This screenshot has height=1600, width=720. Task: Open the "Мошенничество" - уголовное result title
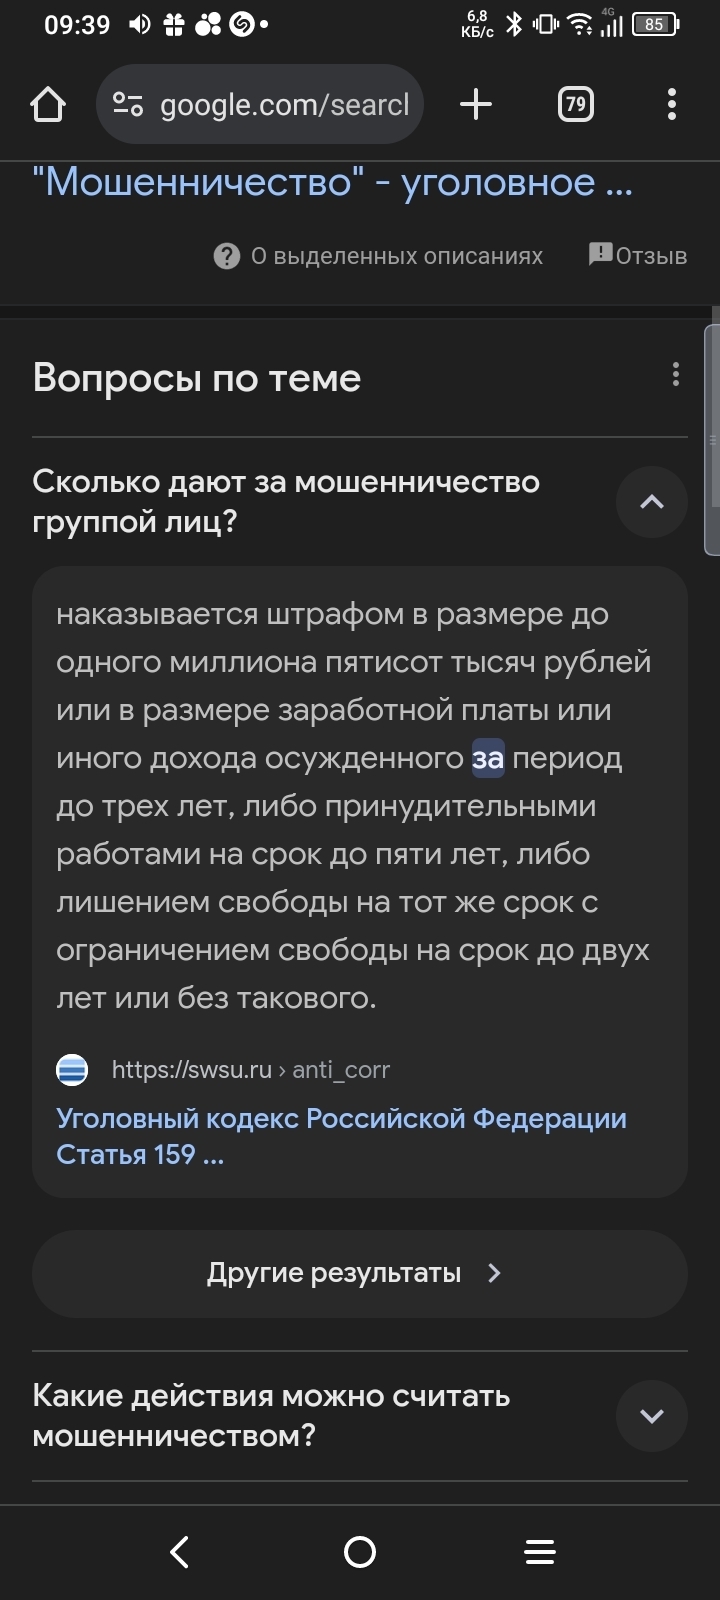tap(332, 182)
